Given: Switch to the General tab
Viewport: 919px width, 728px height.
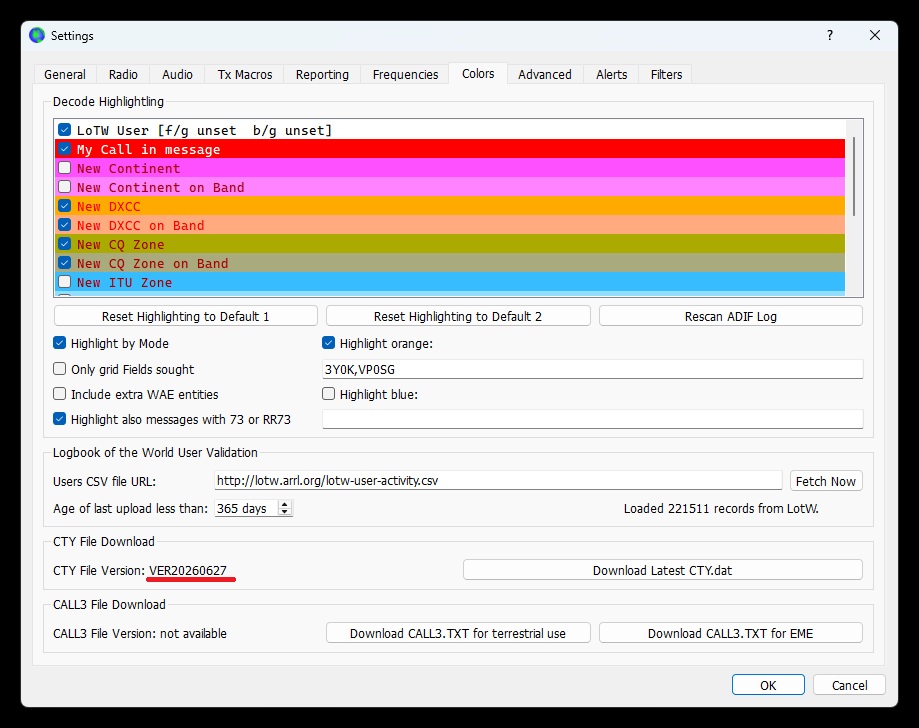Looking at the screenshot, I should click(x=64, y=74).
